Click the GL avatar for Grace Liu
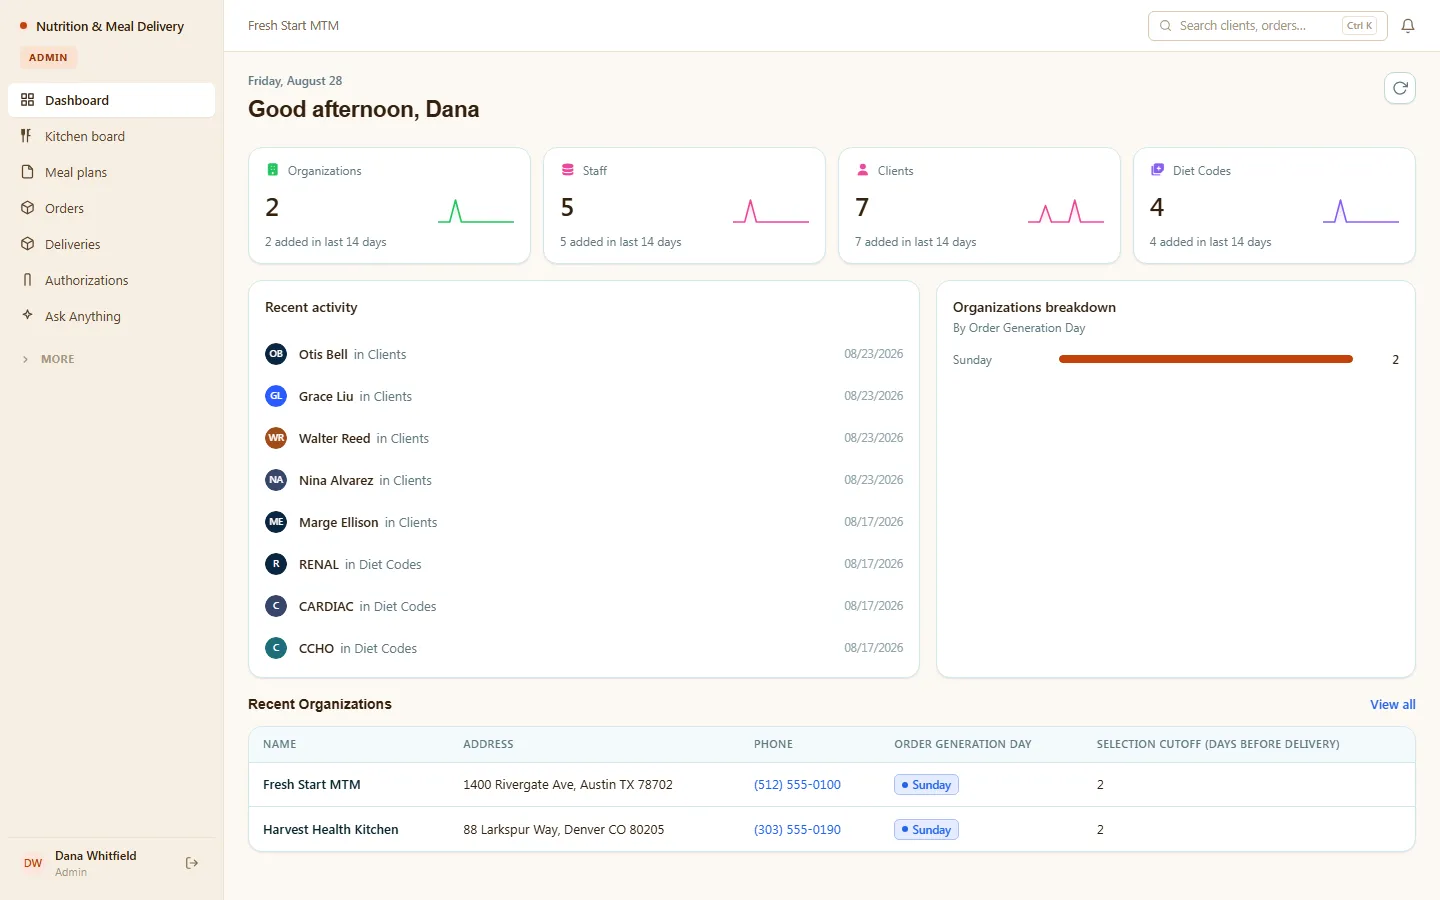Screen dimensions: 1440x900 (x=276, y=396)
